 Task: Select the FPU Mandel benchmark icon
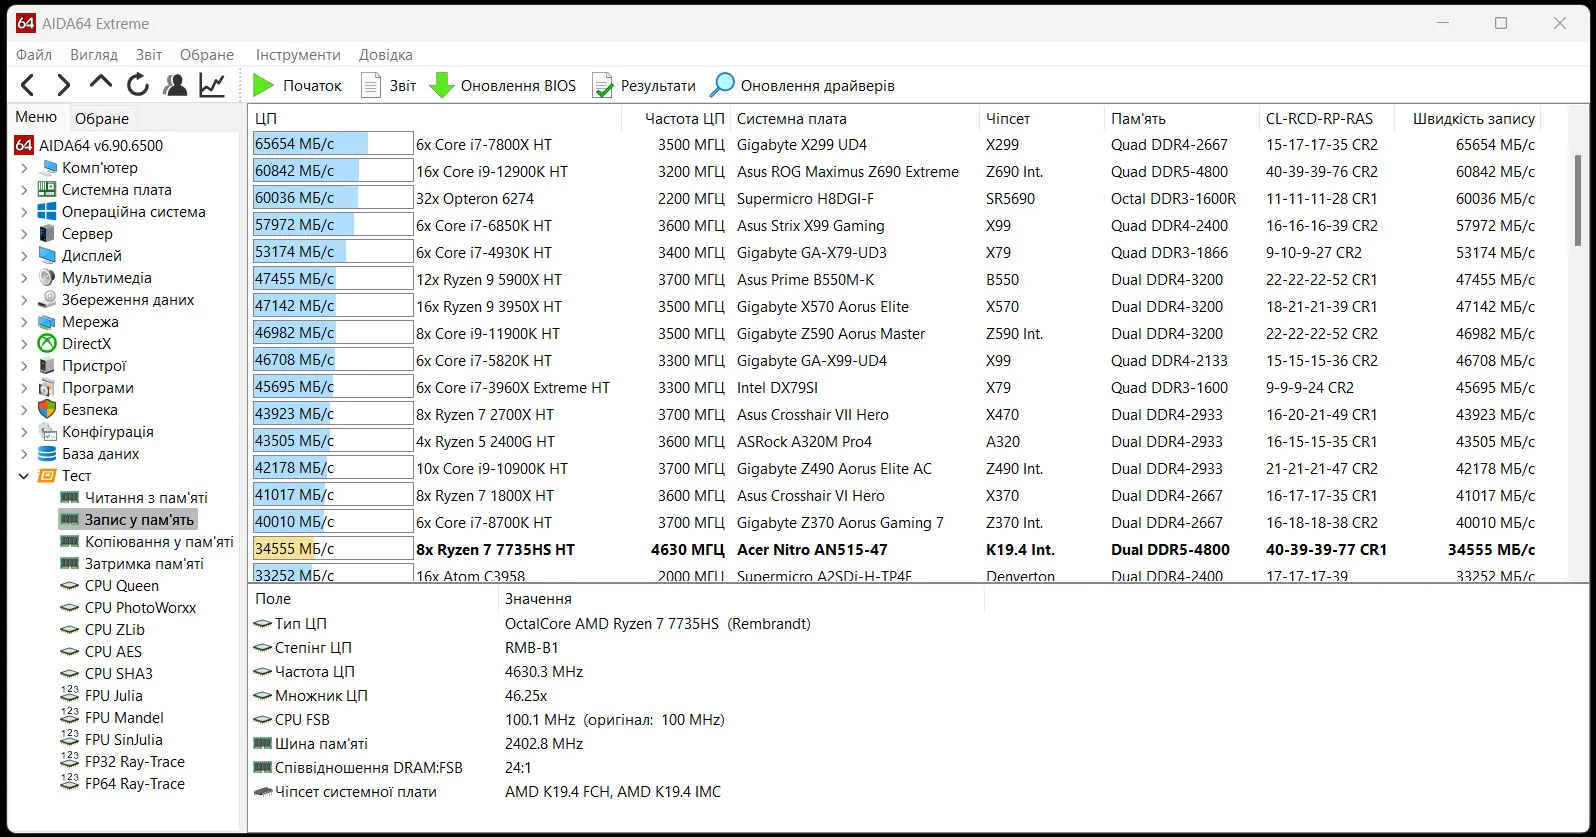pyautogui.click(x=69, y=717)
